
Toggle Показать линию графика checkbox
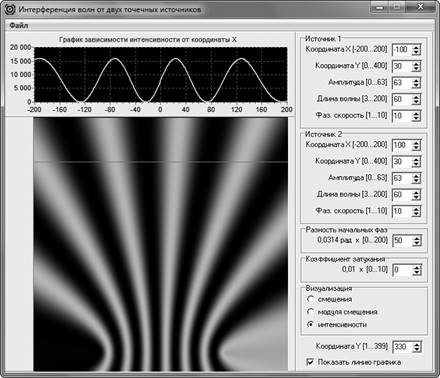coord(310,362)
